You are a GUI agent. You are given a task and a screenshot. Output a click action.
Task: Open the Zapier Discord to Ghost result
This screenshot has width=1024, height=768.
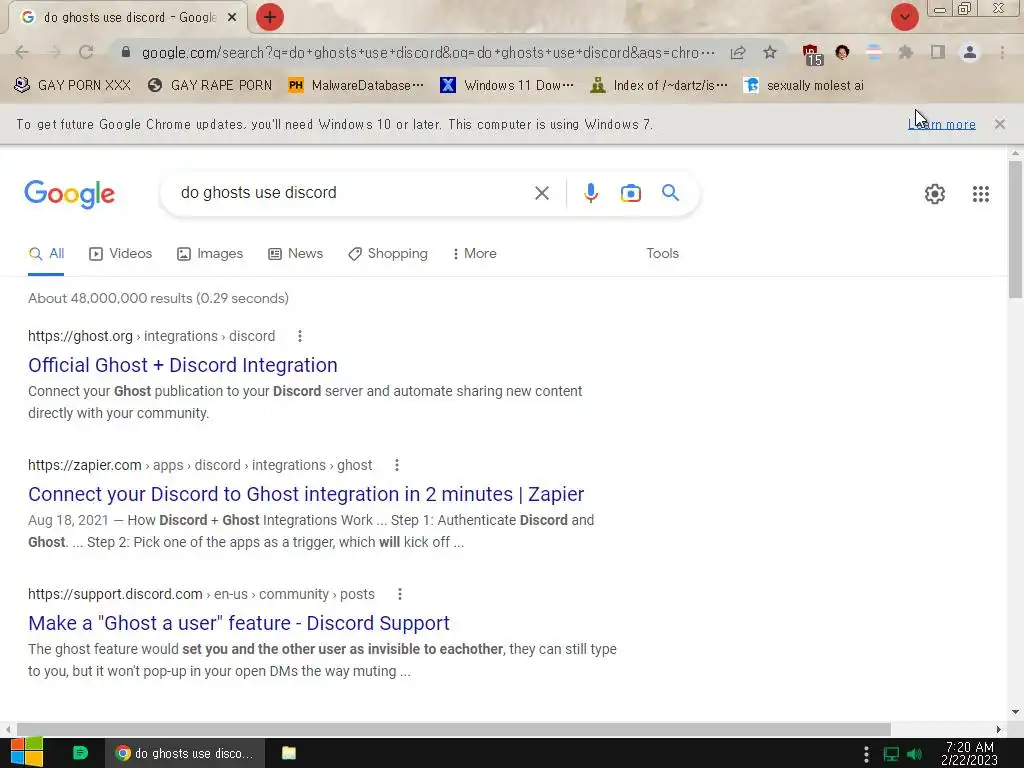click(x=306, y=494)
